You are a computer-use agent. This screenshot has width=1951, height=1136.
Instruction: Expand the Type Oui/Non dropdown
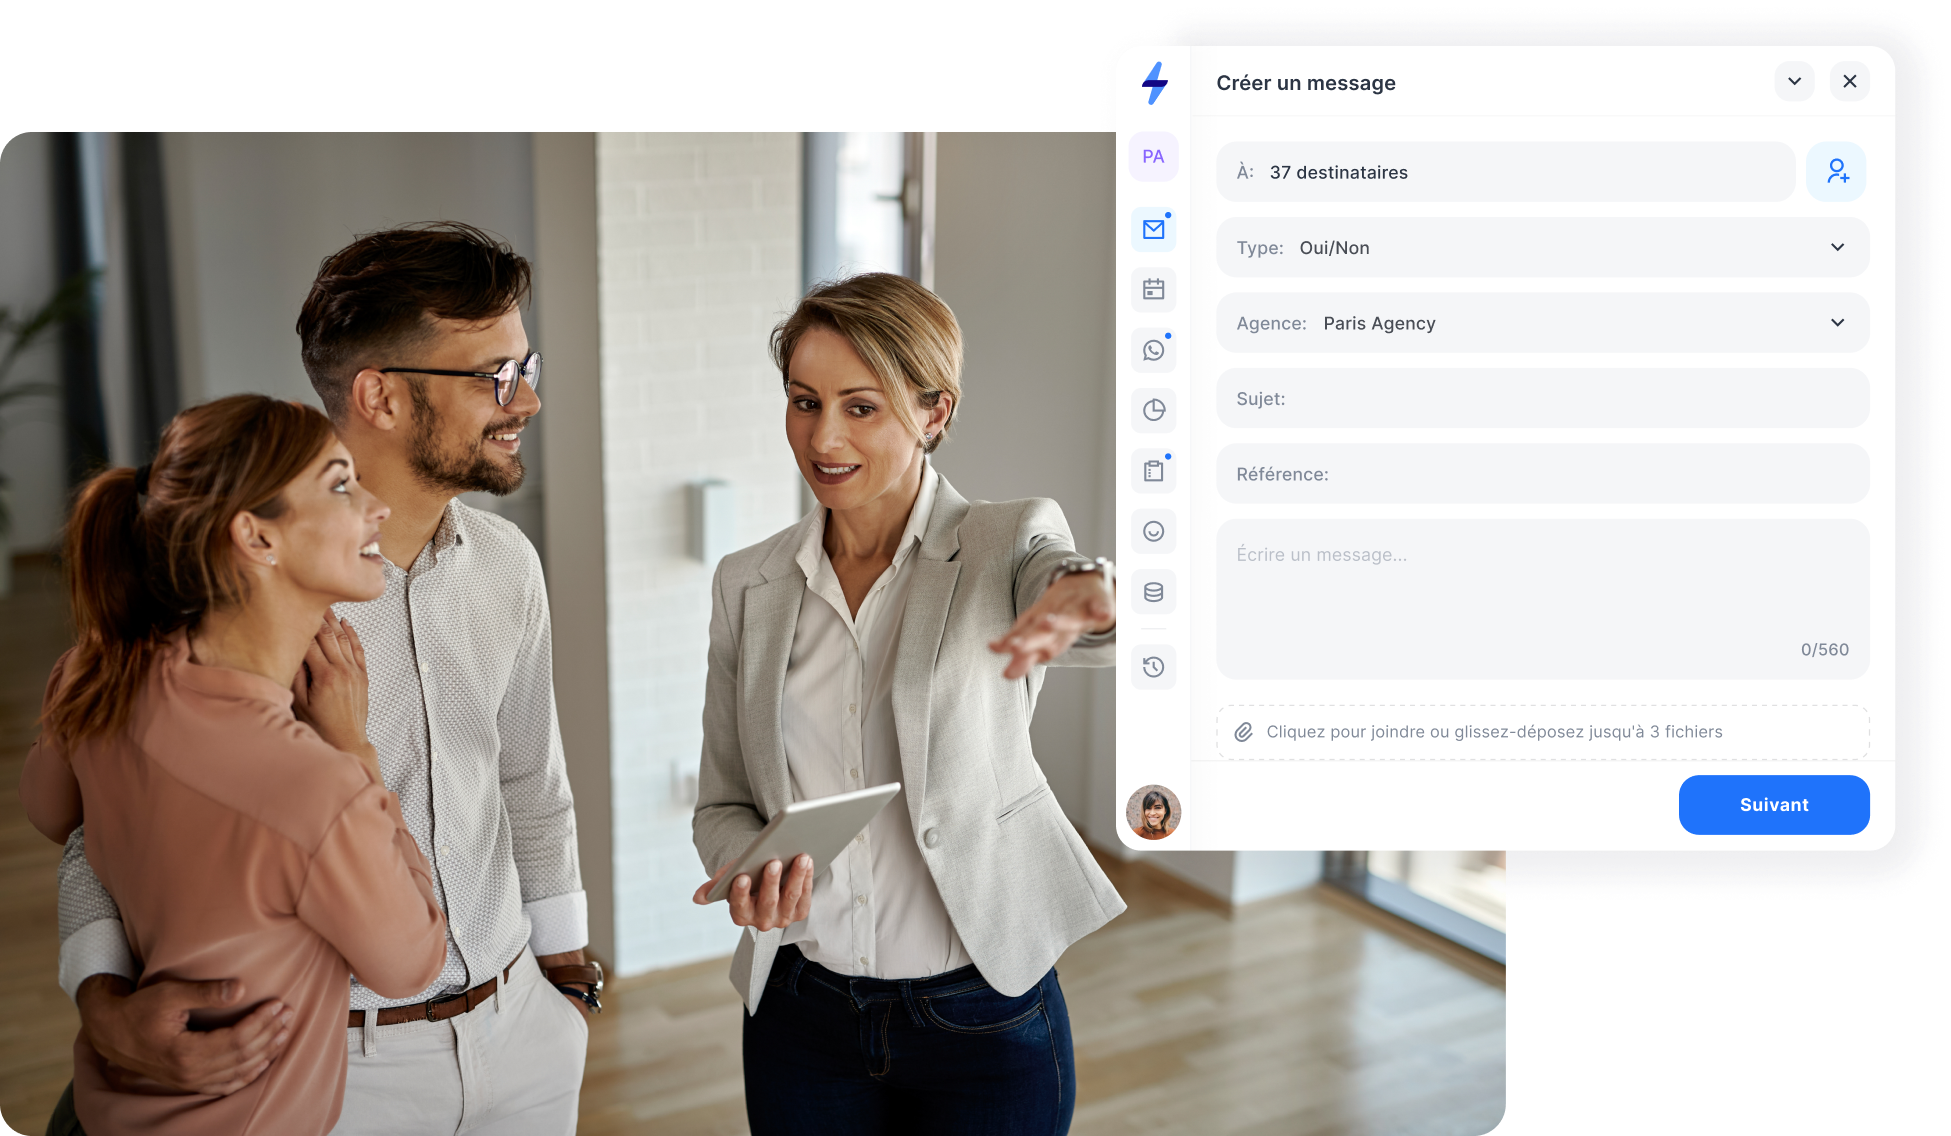coord(1542,247)
